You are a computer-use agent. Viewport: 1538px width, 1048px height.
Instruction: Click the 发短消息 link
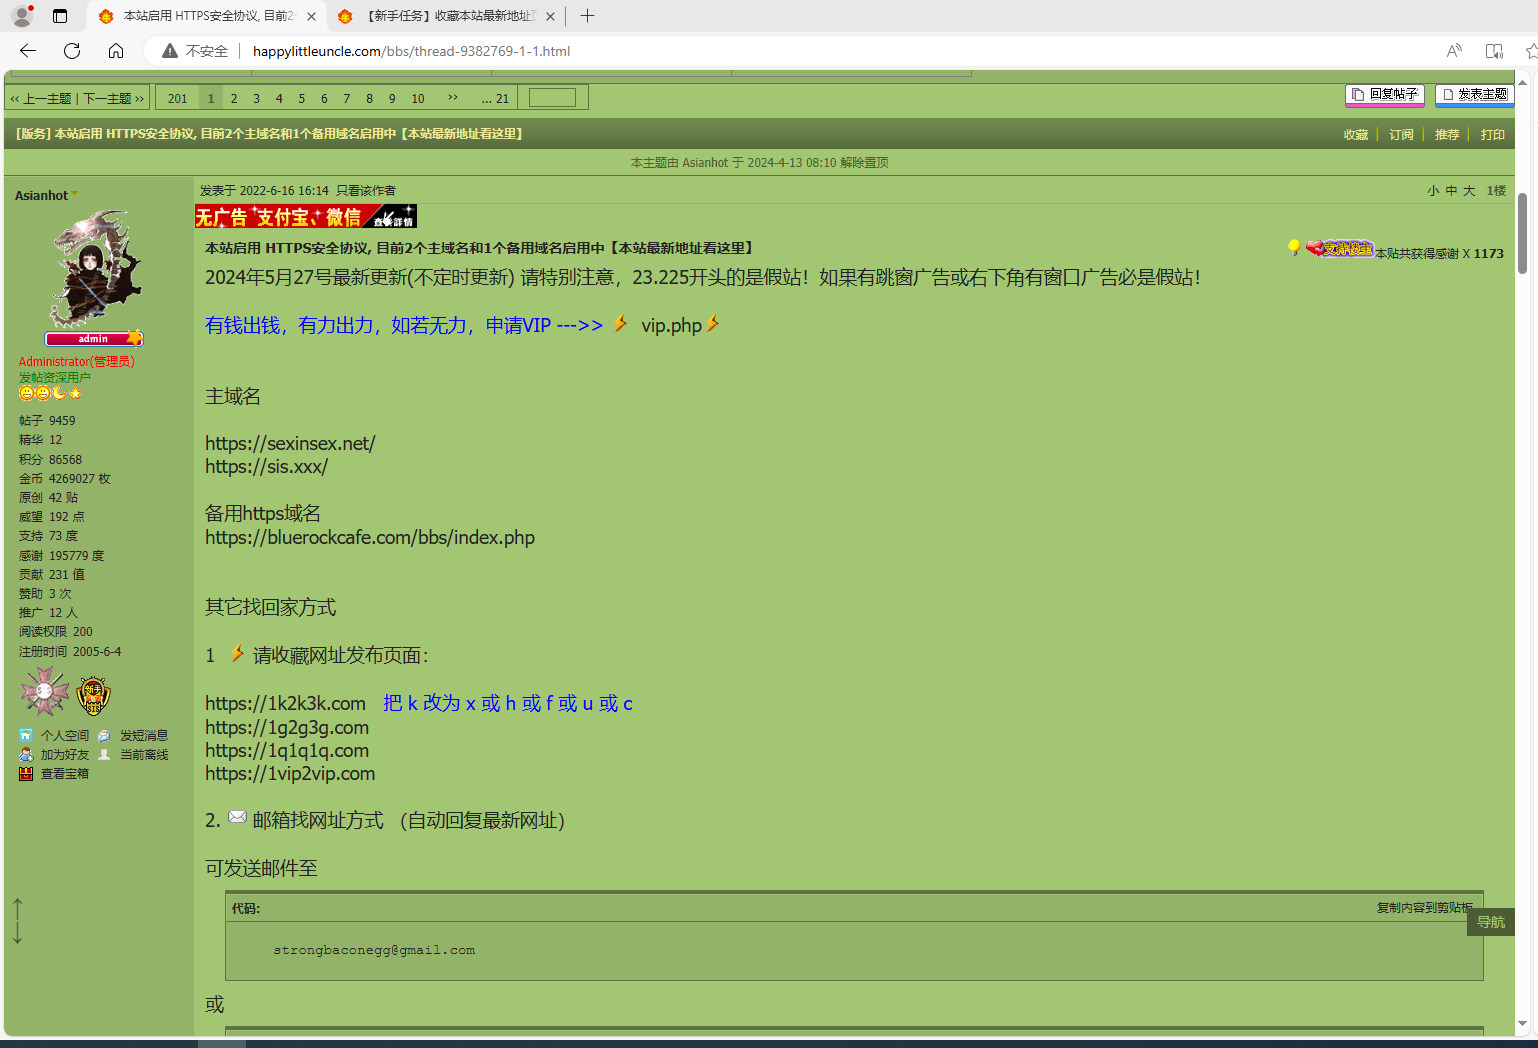point(144,735)
